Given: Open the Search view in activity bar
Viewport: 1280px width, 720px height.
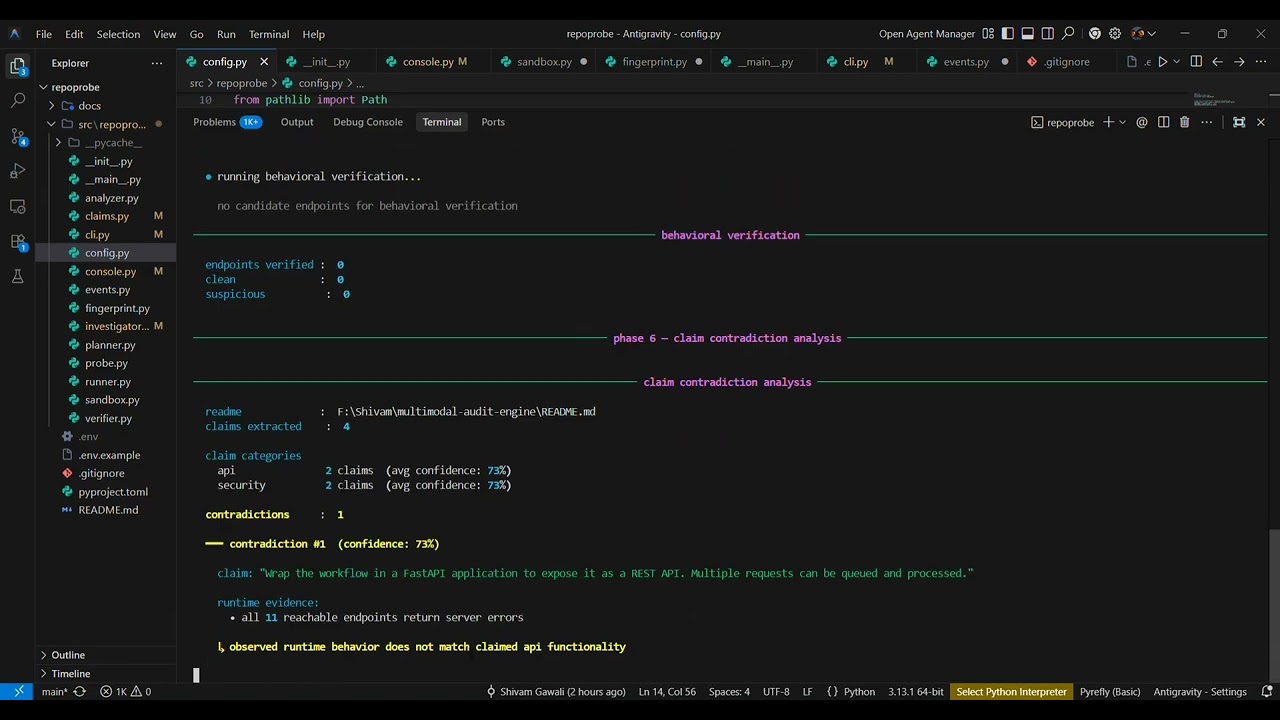Looking at the screenshot, I should [17, 101].
